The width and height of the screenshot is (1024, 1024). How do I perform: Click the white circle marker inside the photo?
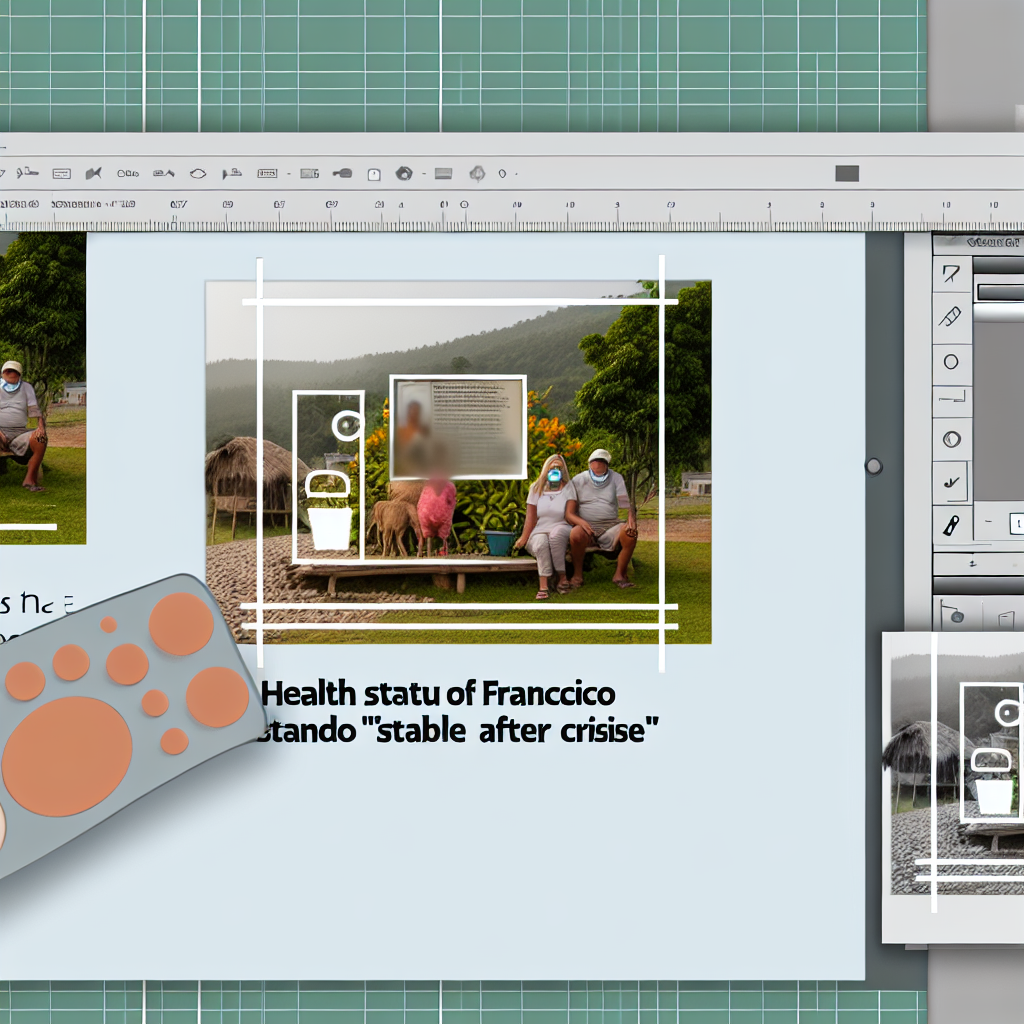[347, 427]
